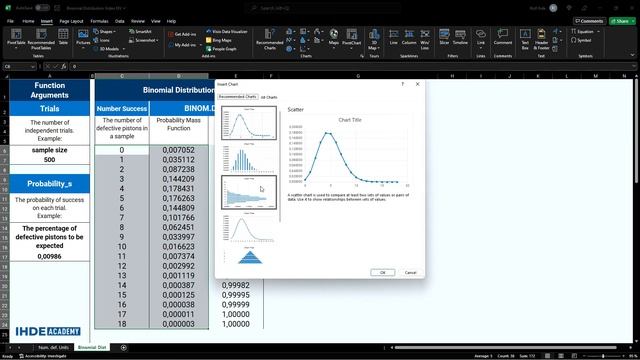Click the Comments button
640x360 pixels.
589,21
